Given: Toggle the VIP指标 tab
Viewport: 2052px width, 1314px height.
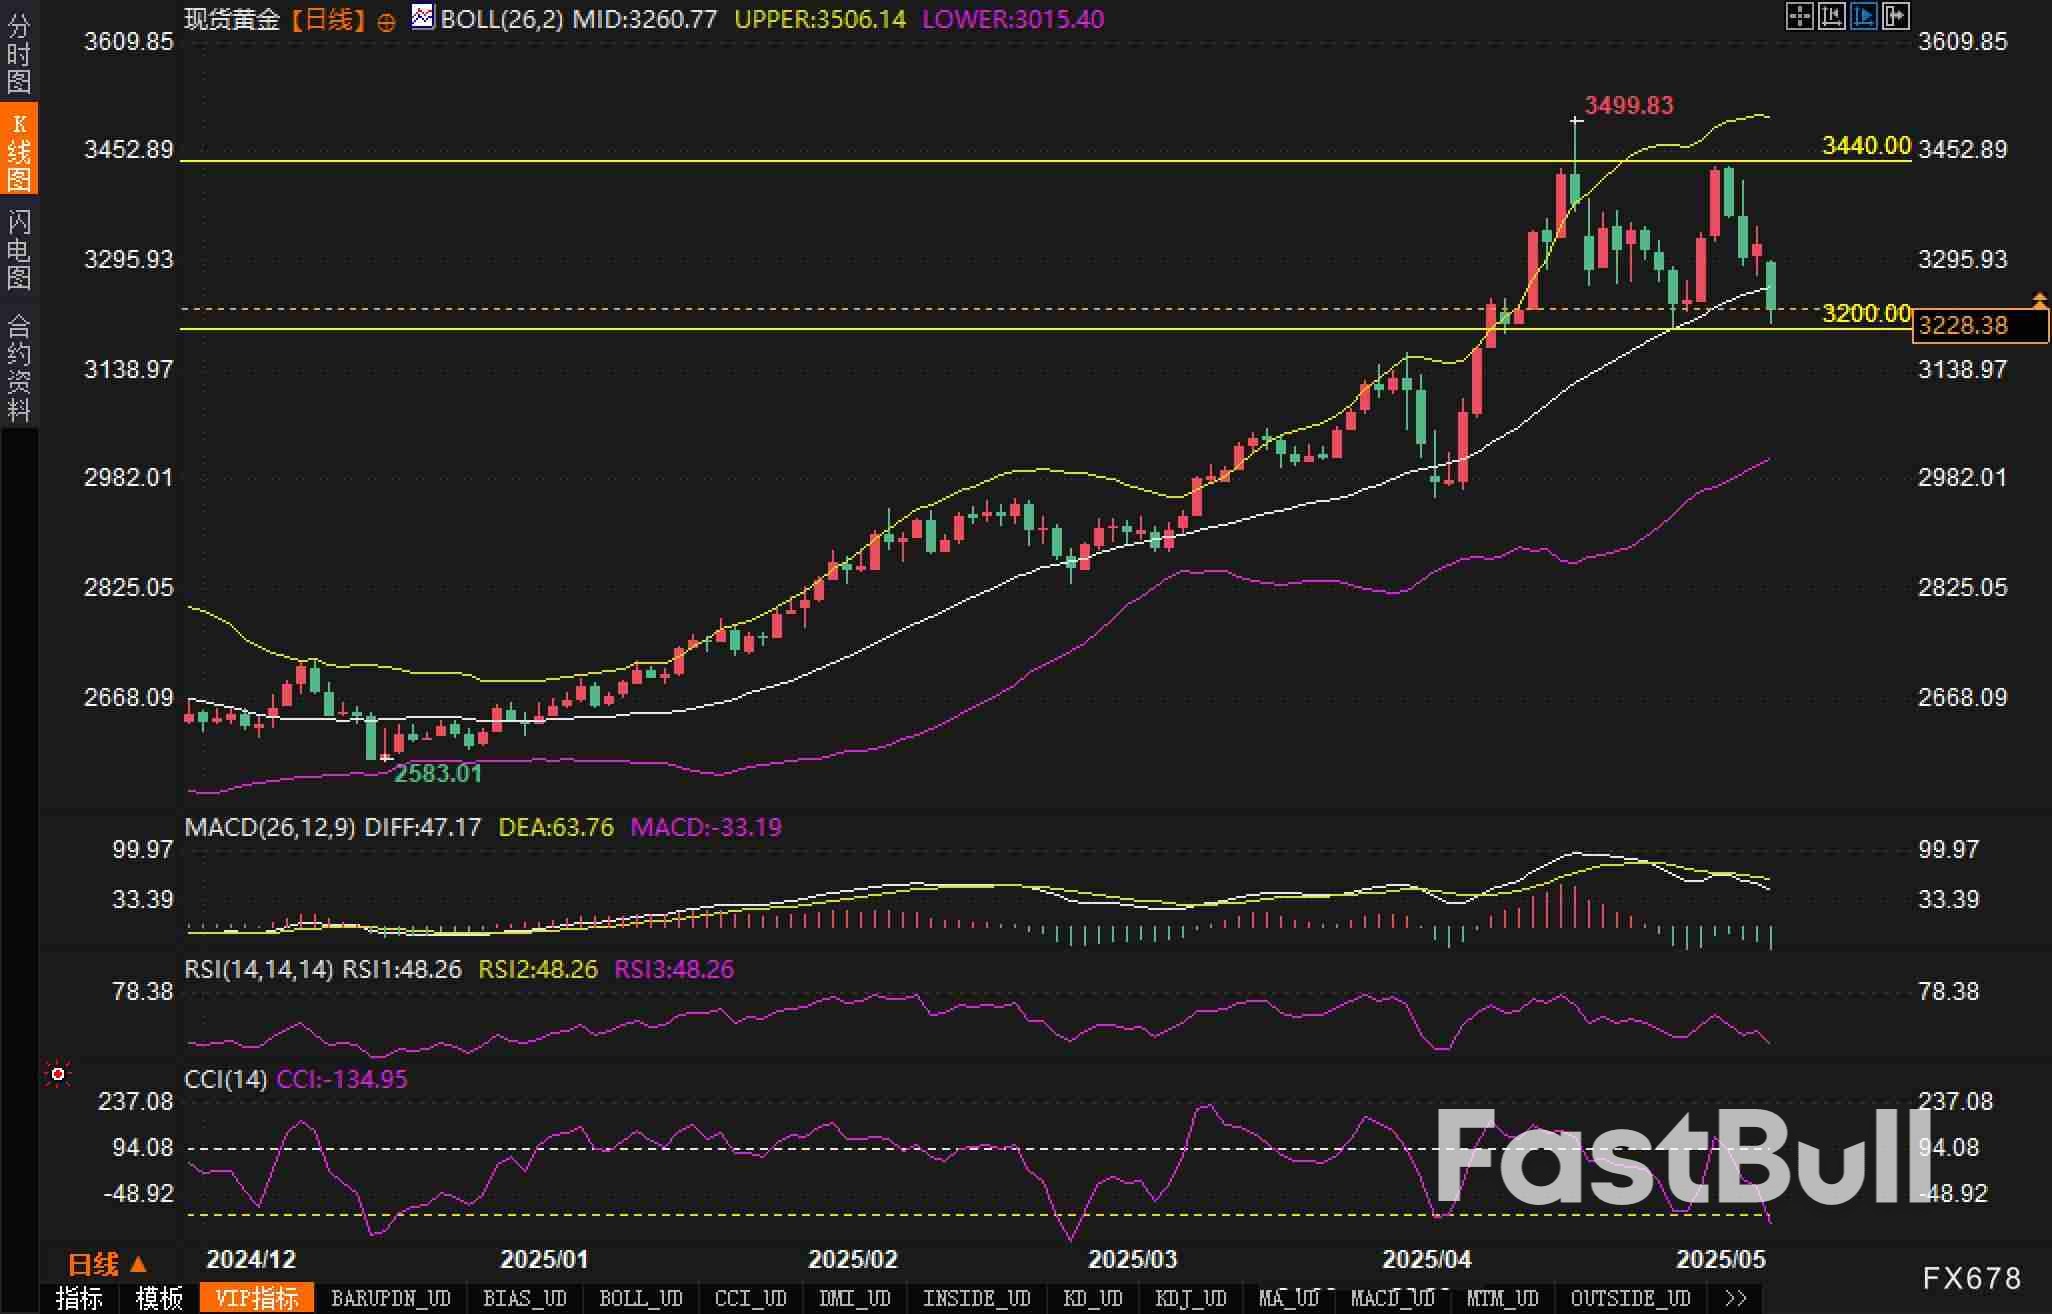Looking at the screenshot, I should [x=256, y=1298].
